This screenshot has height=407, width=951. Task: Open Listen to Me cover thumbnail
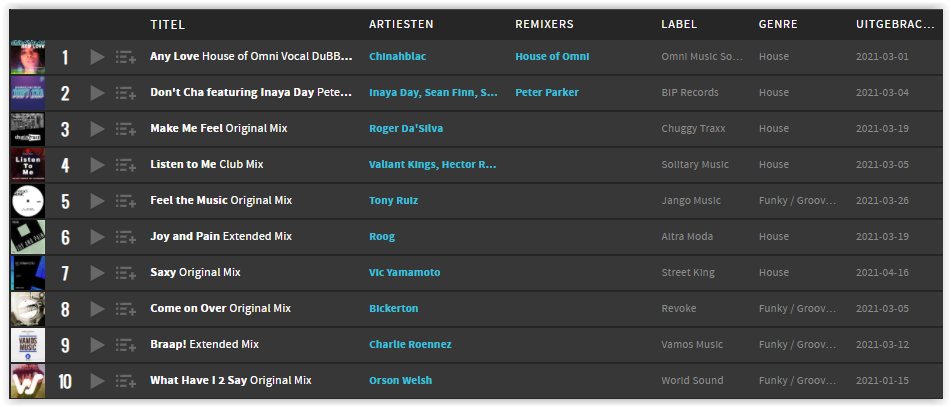pos(28,165)
